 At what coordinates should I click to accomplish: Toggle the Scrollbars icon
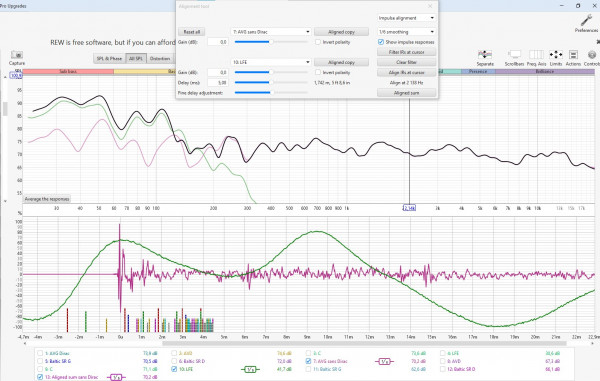[x=515, y=55]
